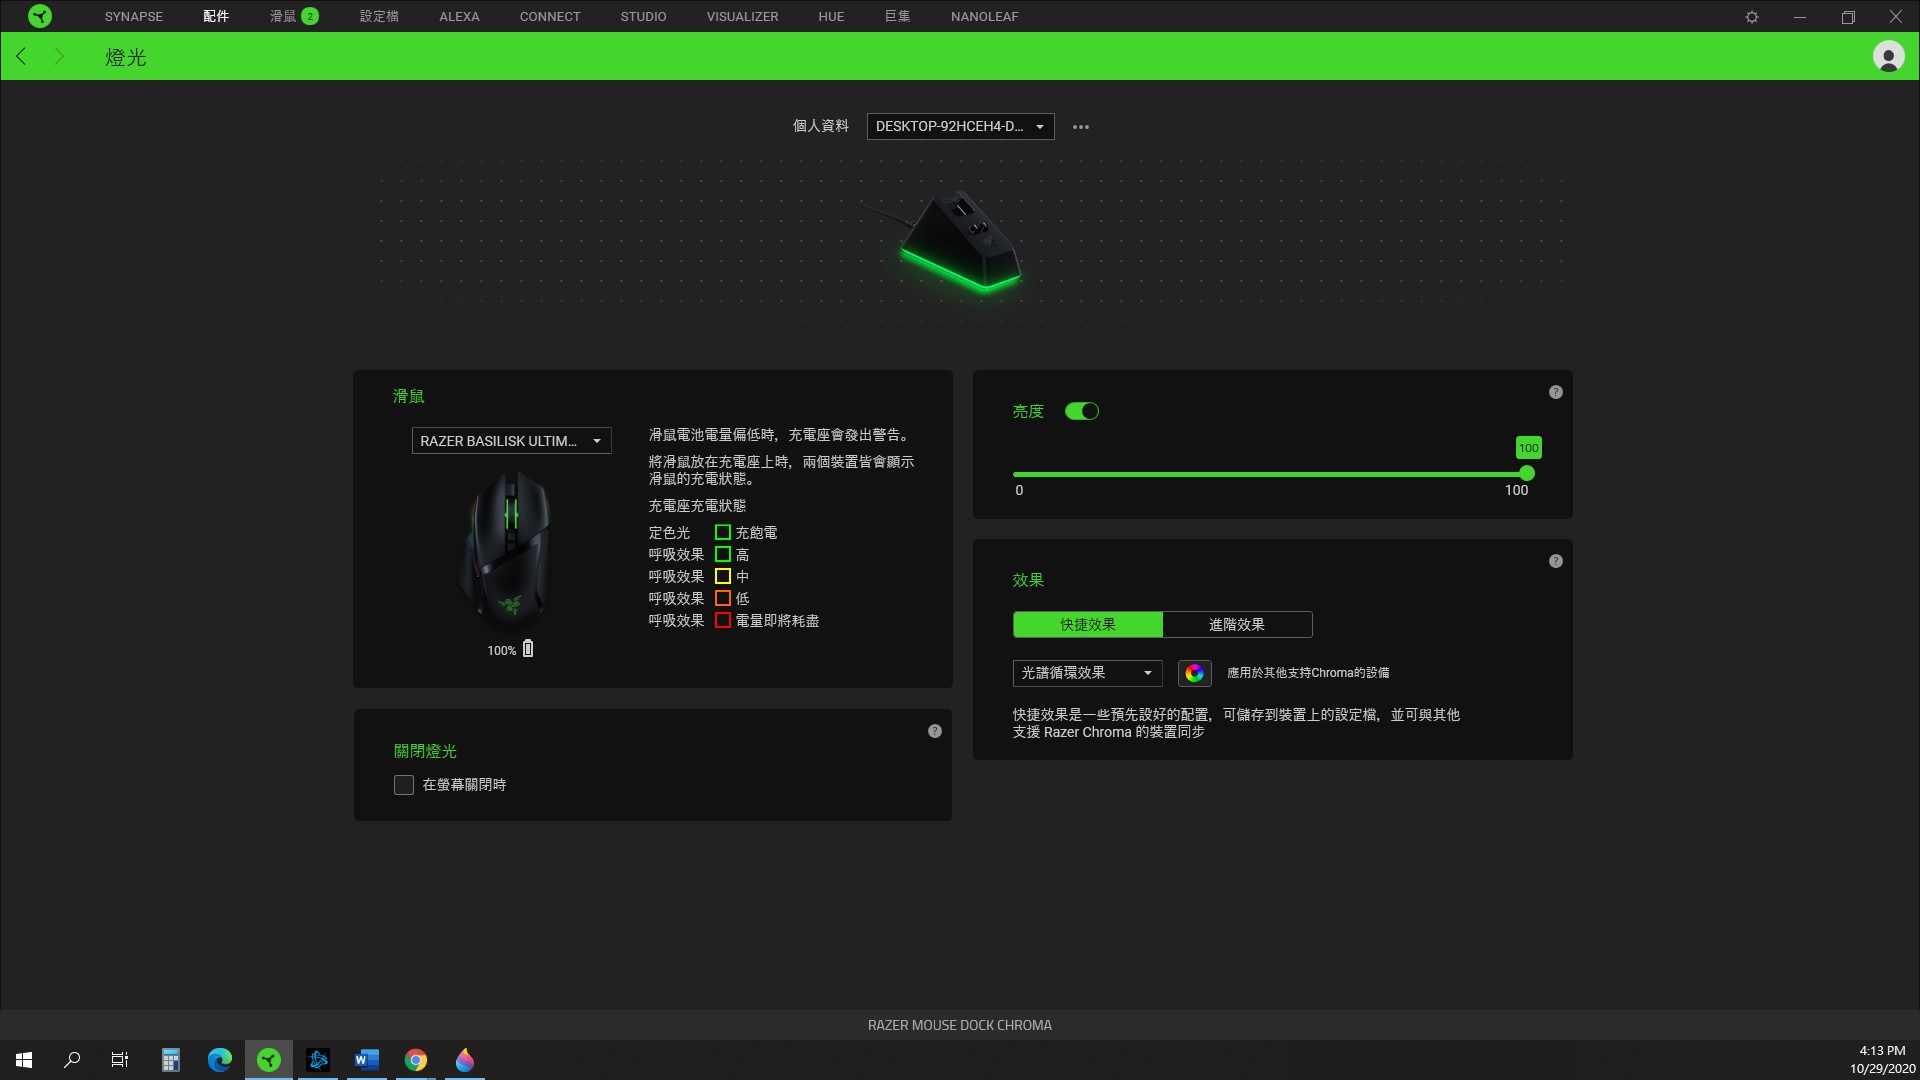Select the 進階效果 button
This screenshot has height=1080, width=1920.
click(1237, 624)
